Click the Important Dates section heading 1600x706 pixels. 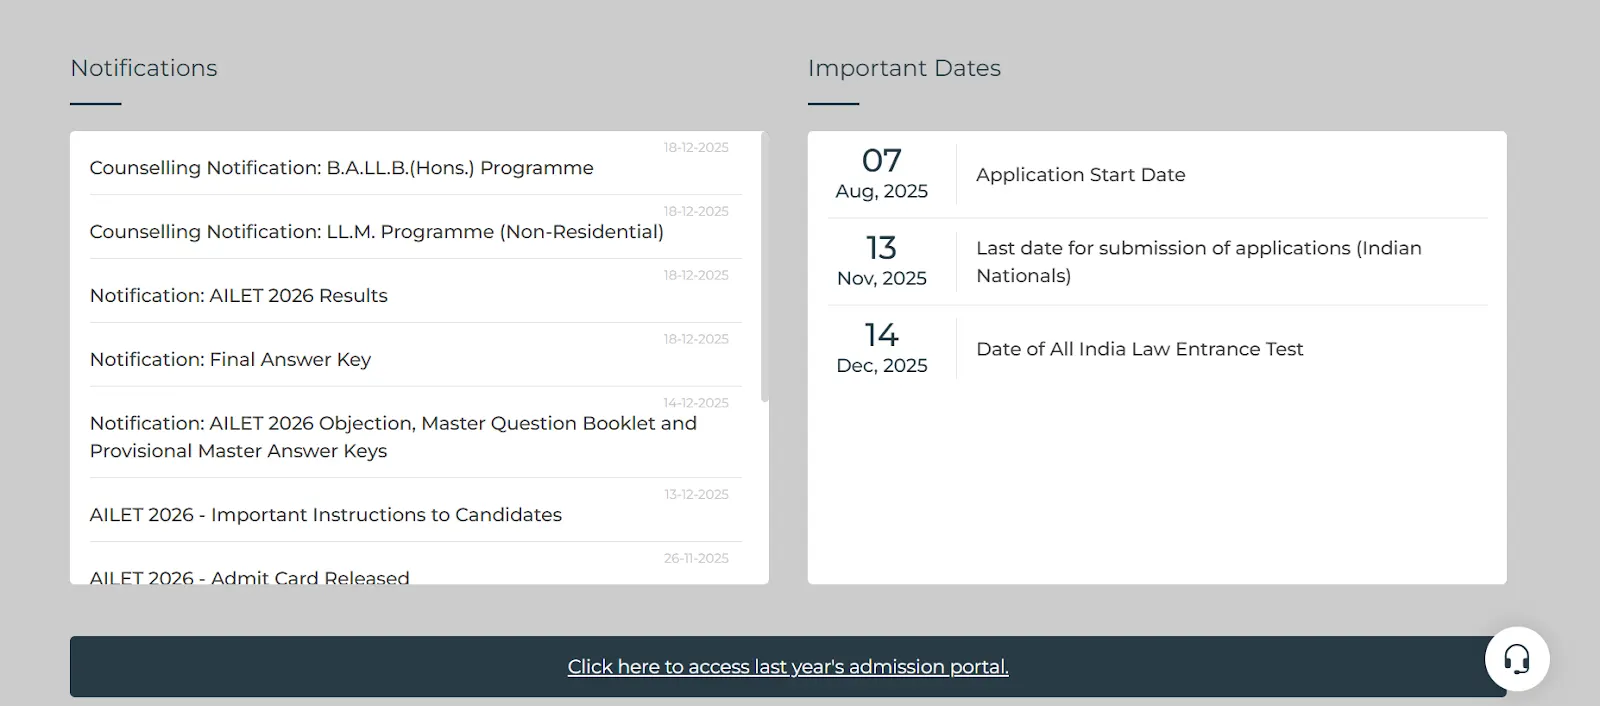coord(904,68)
